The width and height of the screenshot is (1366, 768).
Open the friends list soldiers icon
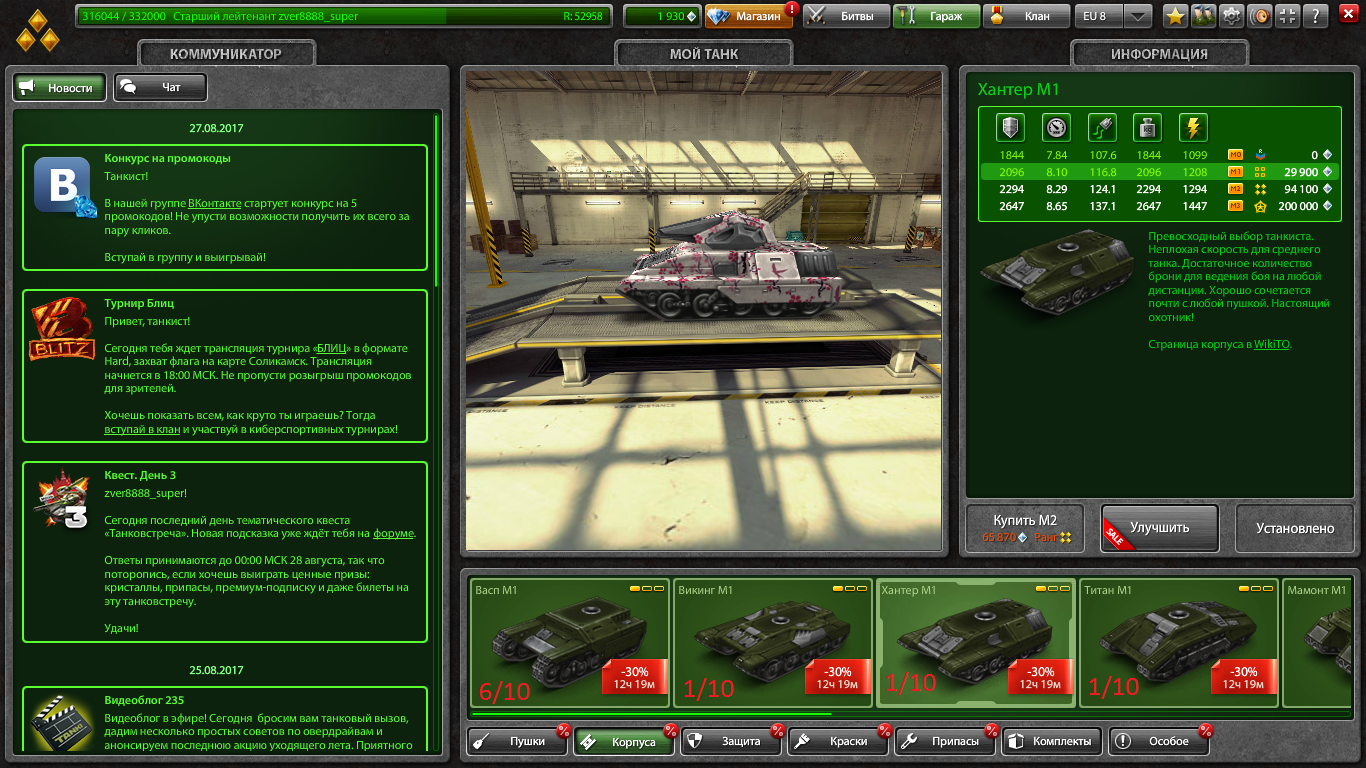click(1203, 16)
